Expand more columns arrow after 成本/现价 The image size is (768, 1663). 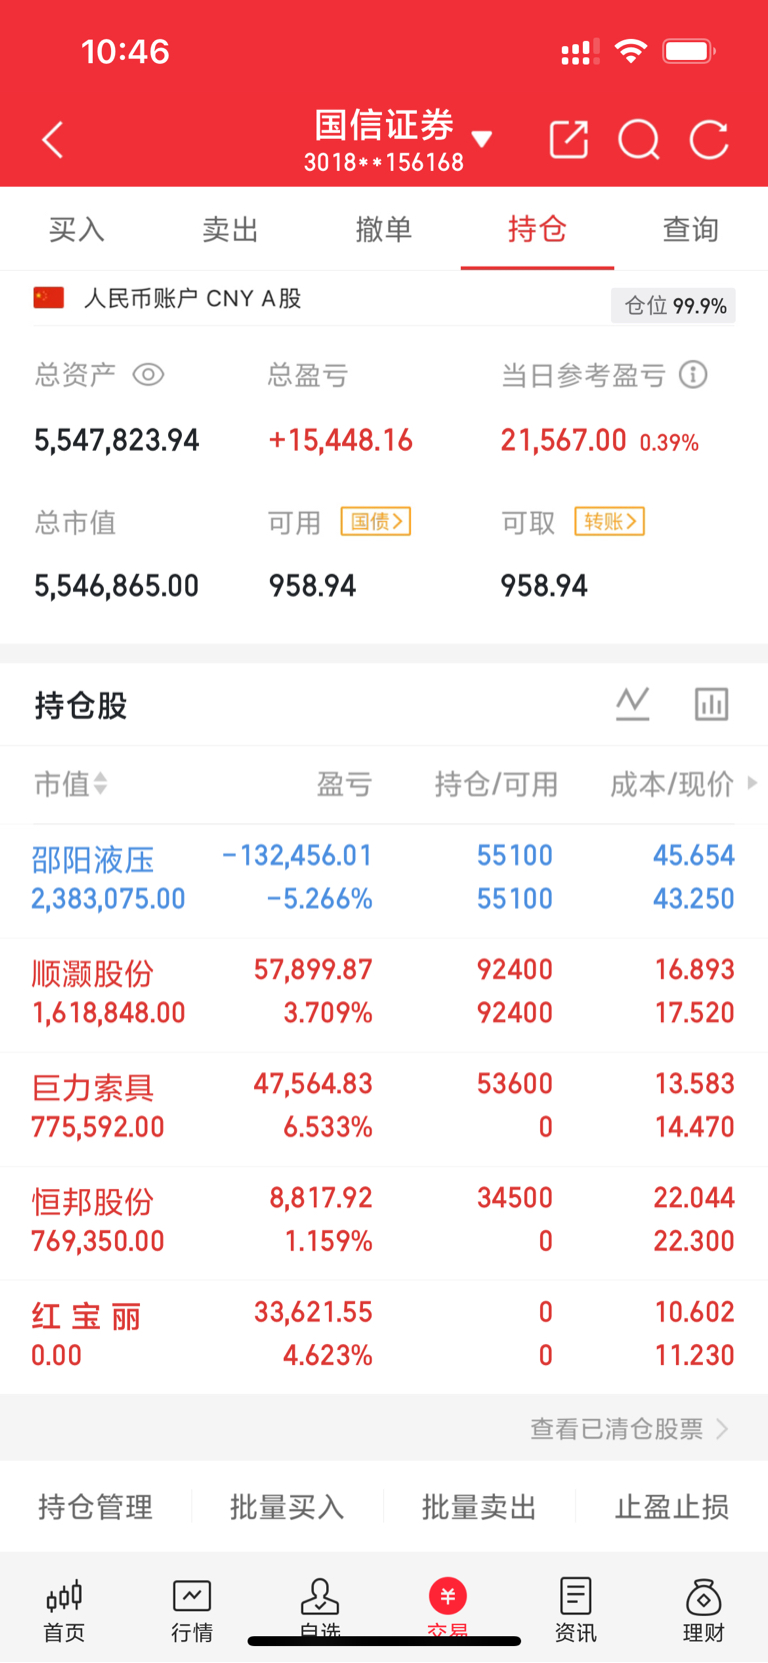click(752, 783)
